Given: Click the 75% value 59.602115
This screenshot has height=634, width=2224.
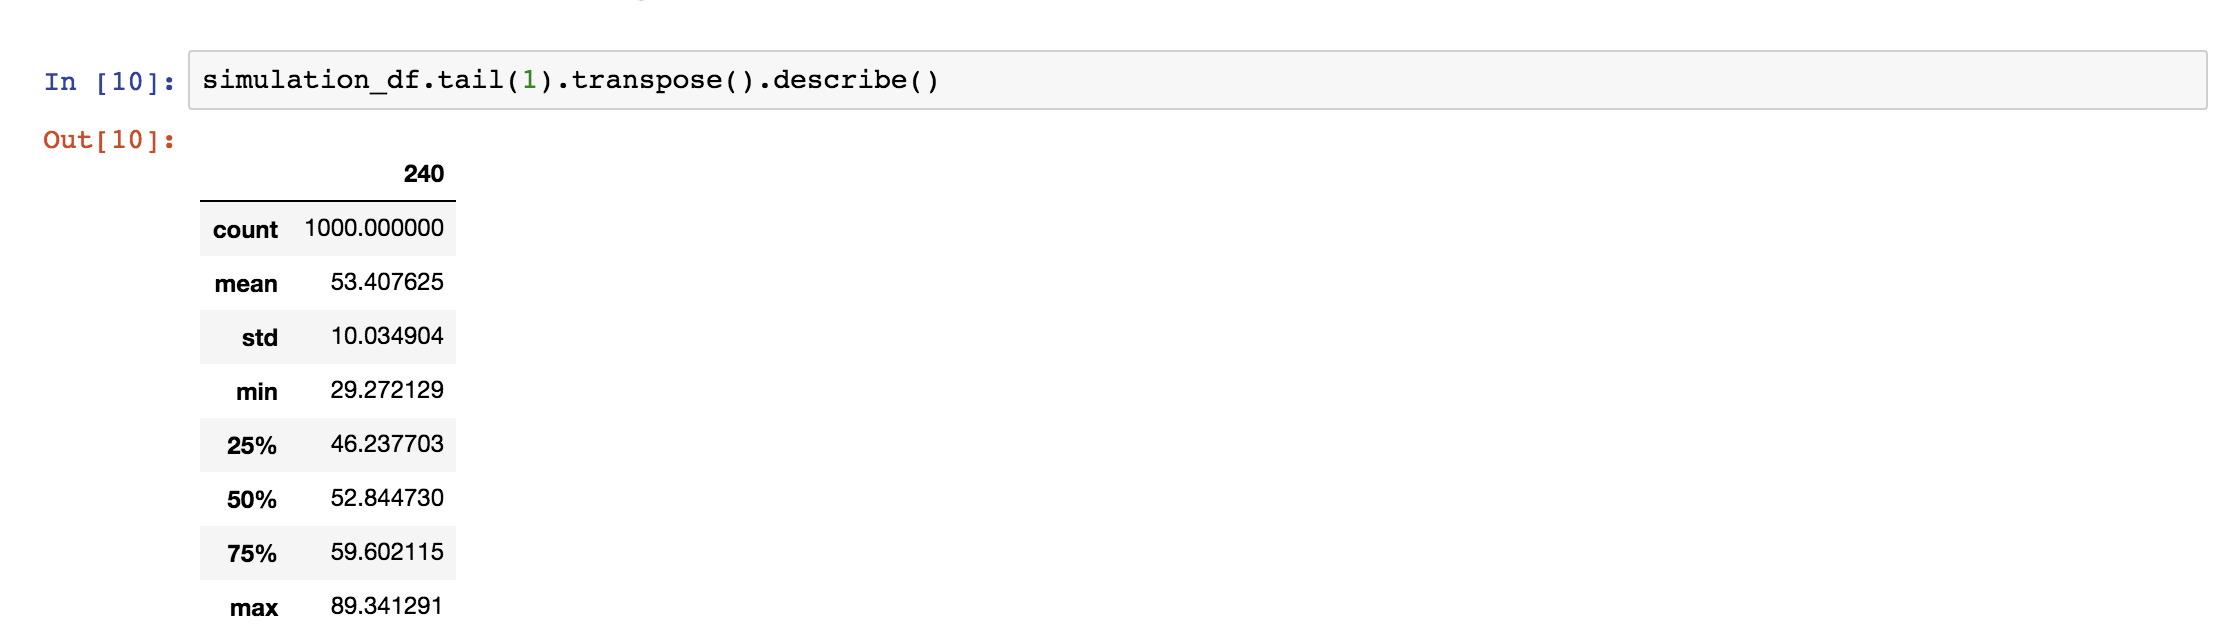Looking at the screenshot, I should (x=387, y=552).
